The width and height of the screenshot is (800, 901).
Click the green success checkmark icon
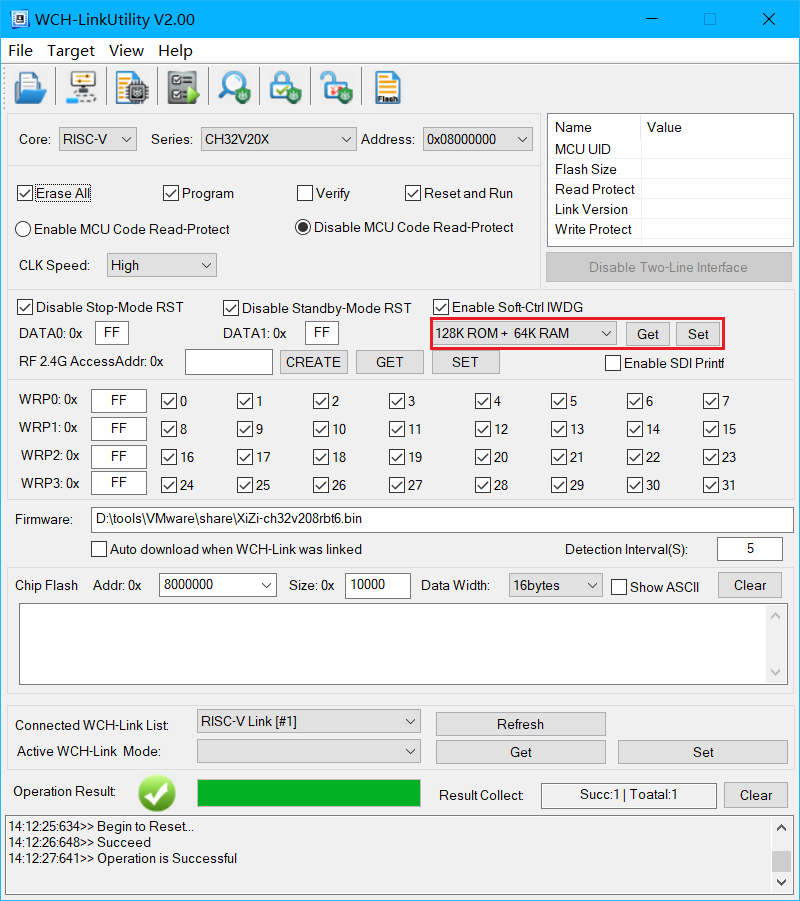click(x=157, y=793)
